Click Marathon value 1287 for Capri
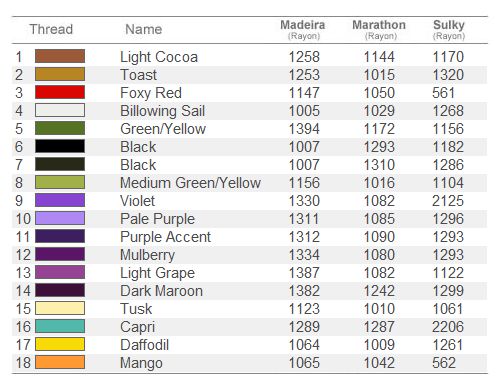500x384 pixels. click(379, 327)
